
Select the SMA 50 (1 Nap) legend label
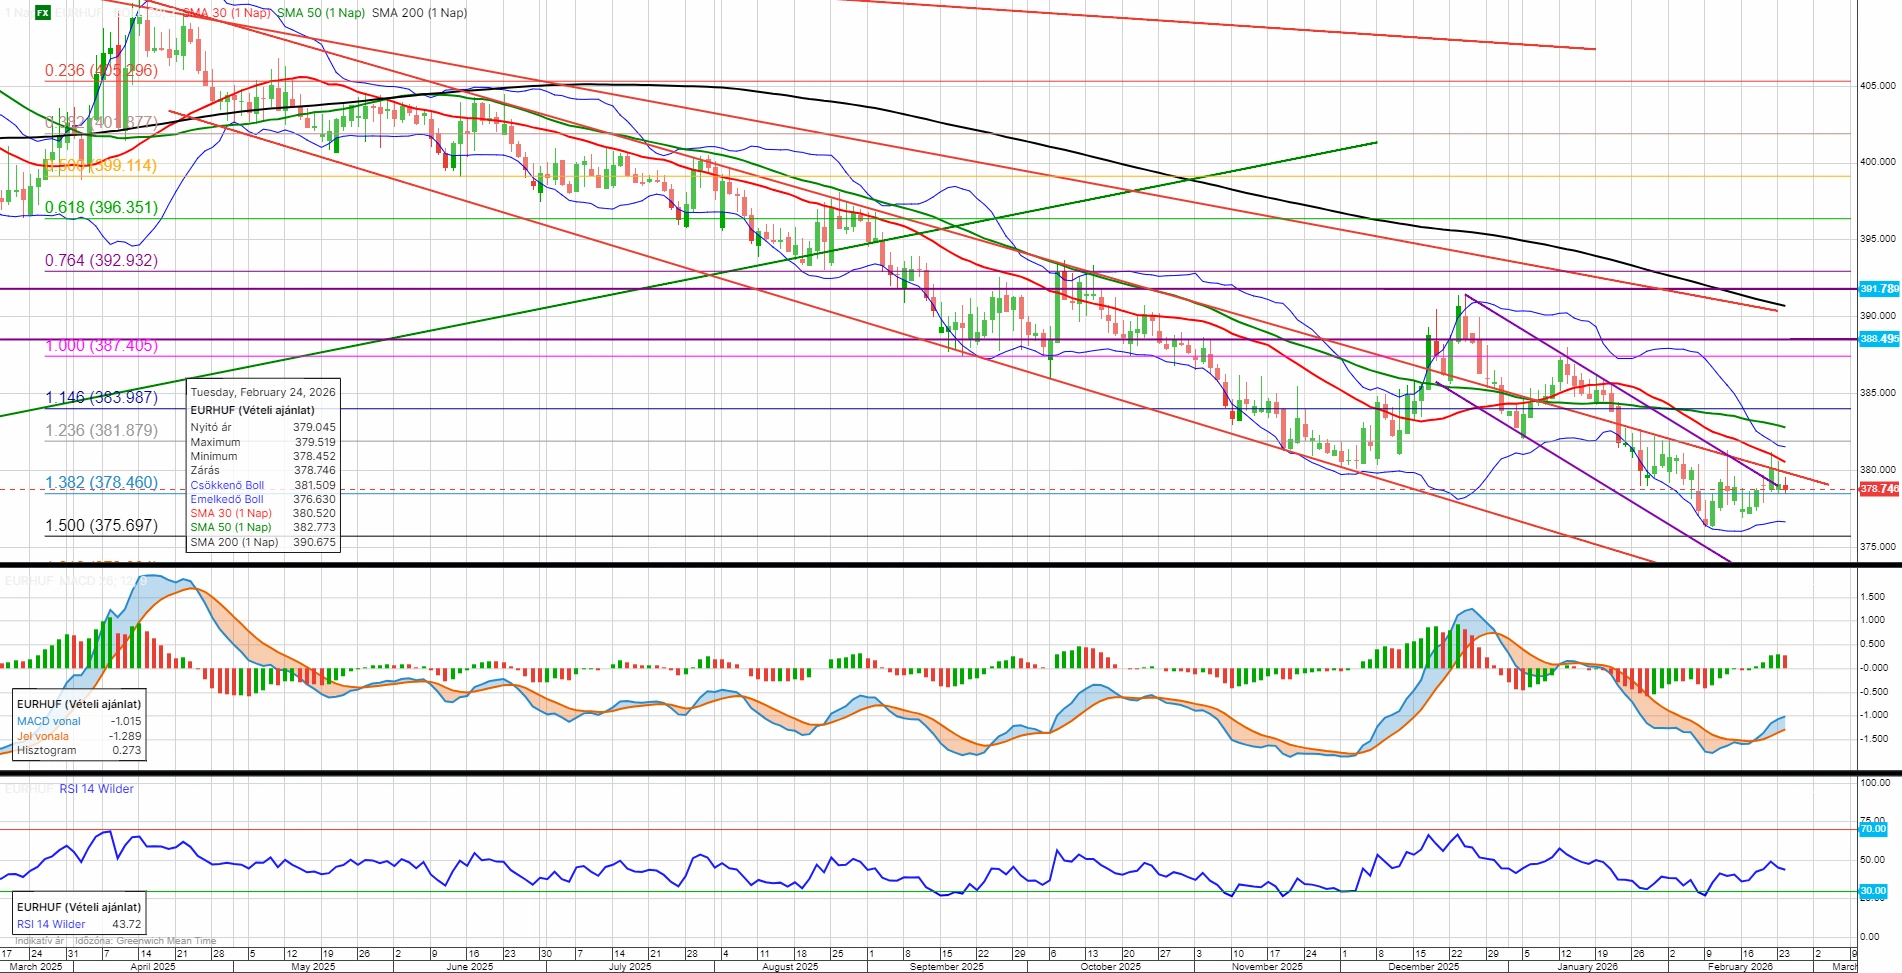click(320, 13)
